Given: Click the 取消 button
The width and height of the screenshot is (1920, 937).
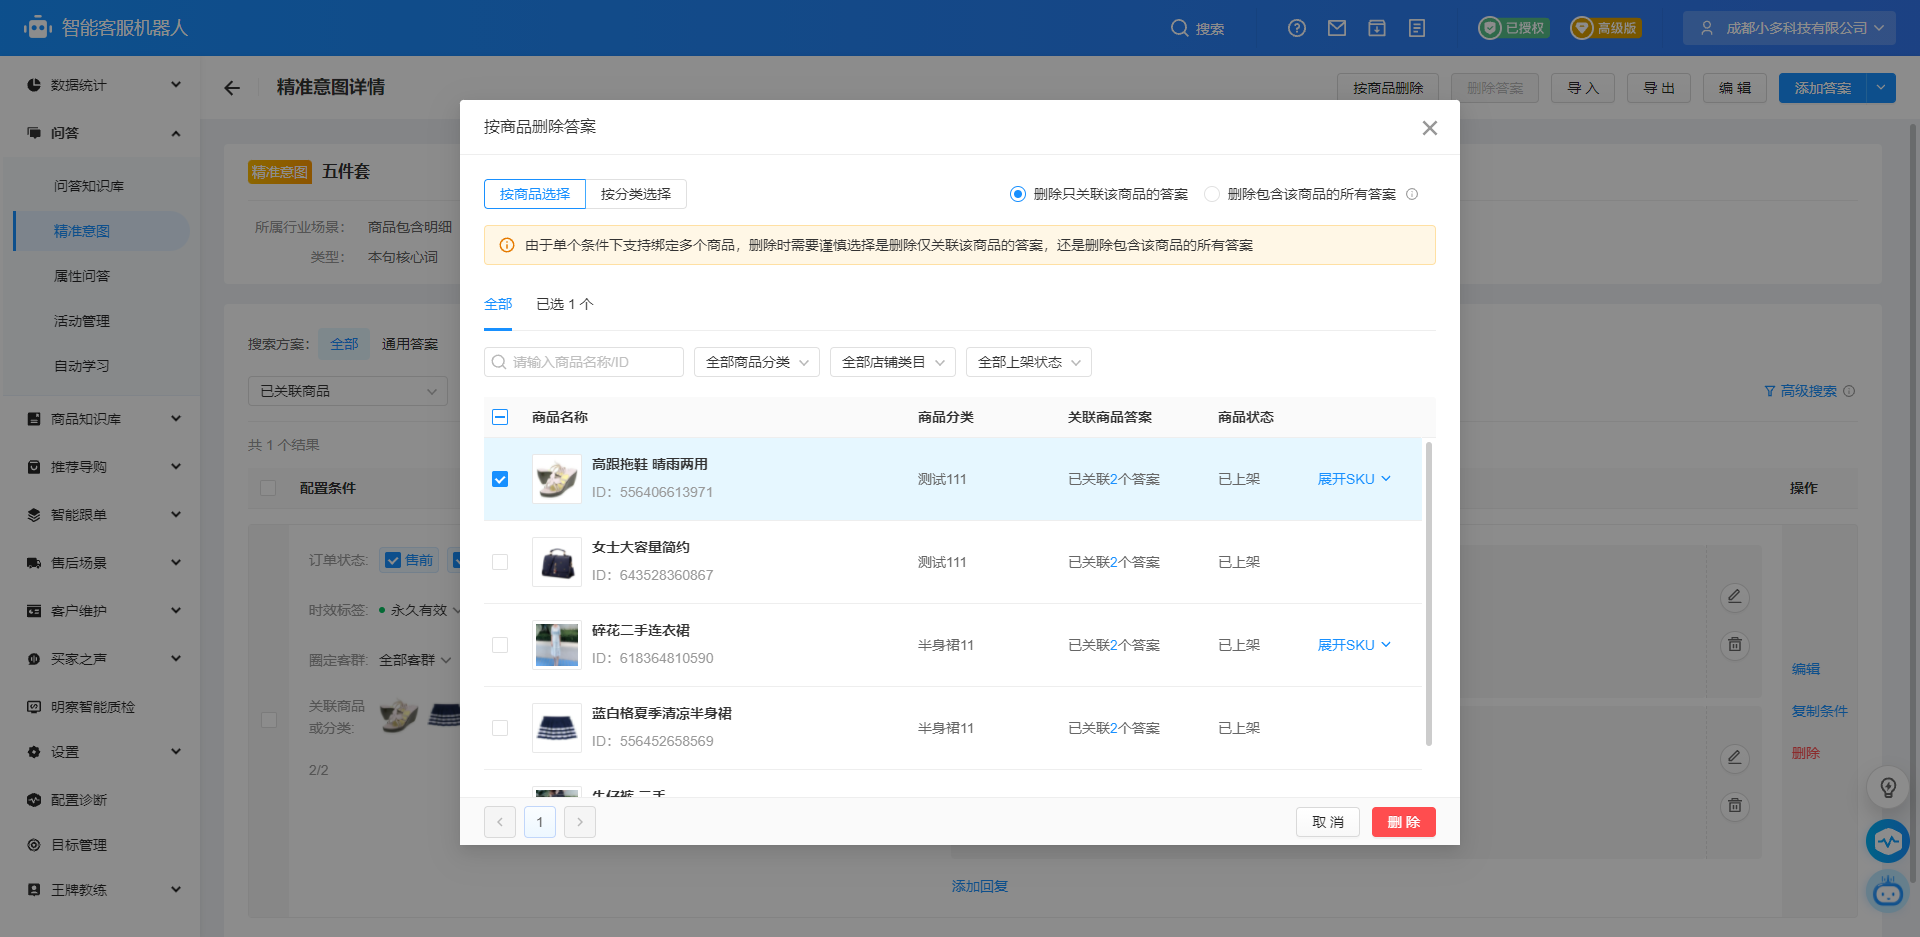Looking at the screenshot, I should [1328, 822].
